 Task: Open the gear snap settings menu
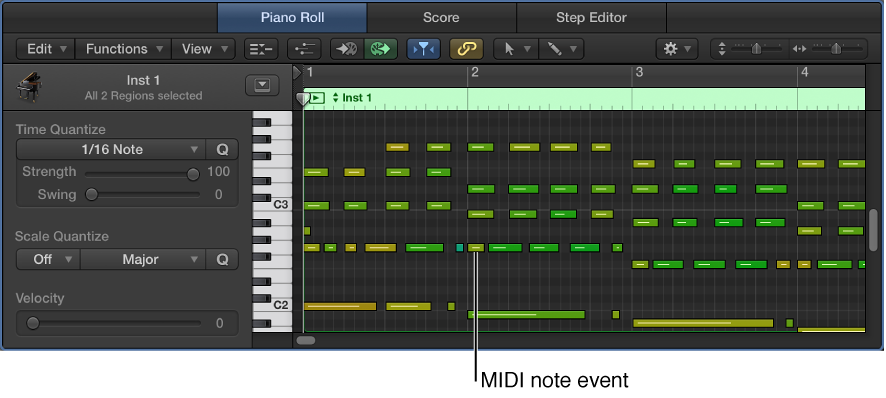(x=677, y=49)
